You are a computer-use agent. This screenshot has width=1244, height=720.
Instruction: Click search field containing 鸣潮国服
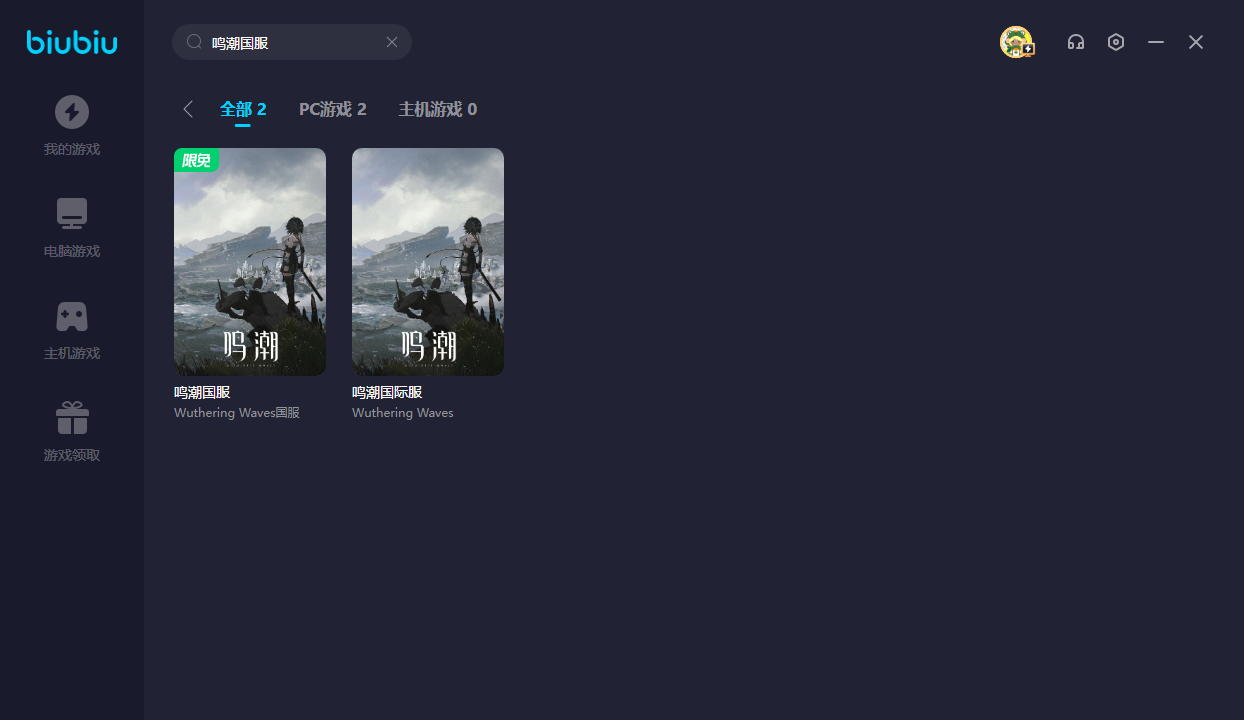coord(292,42)
